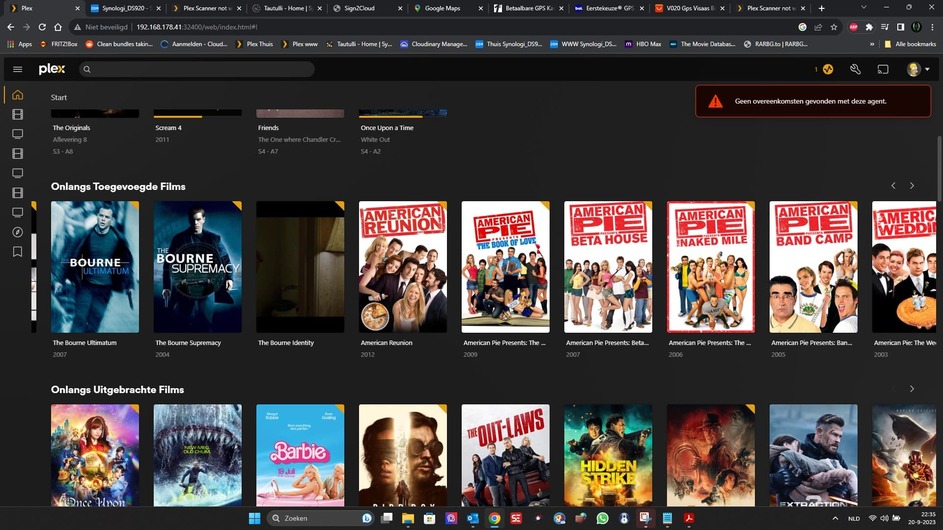Switch to Synologi_DS920 browser tab
The height and width of the screenshot is (530, 943).
(x=125, y=8)
